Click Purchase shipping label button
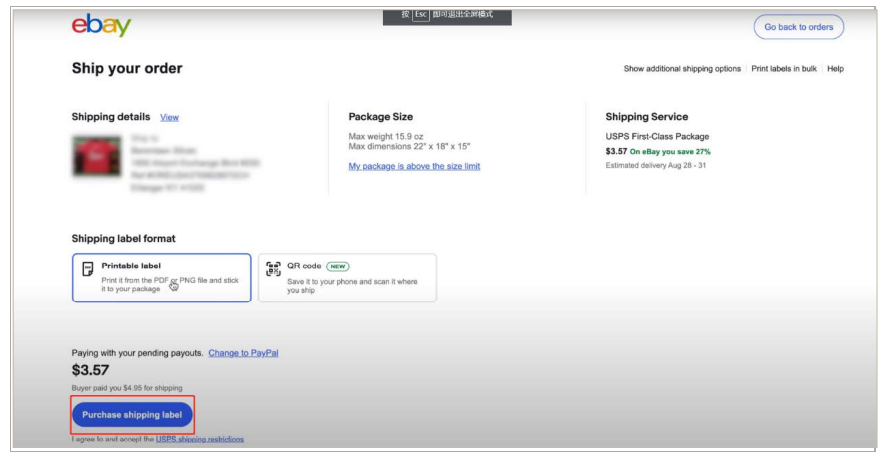Viewport: 894px width, 463px height. pyautogui.click(x=132, y=415)
